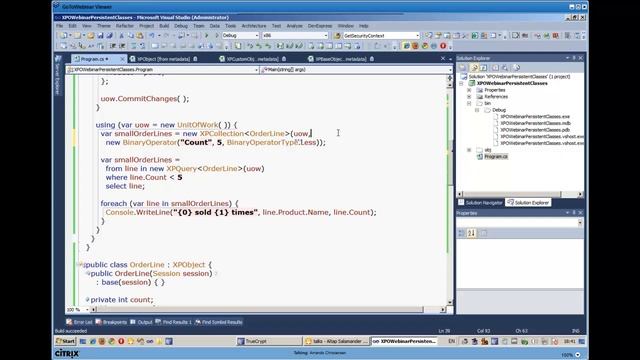Open Find Results 1 tab
The height and width of the screenshot is (360, 640).
tap(173, 322)
